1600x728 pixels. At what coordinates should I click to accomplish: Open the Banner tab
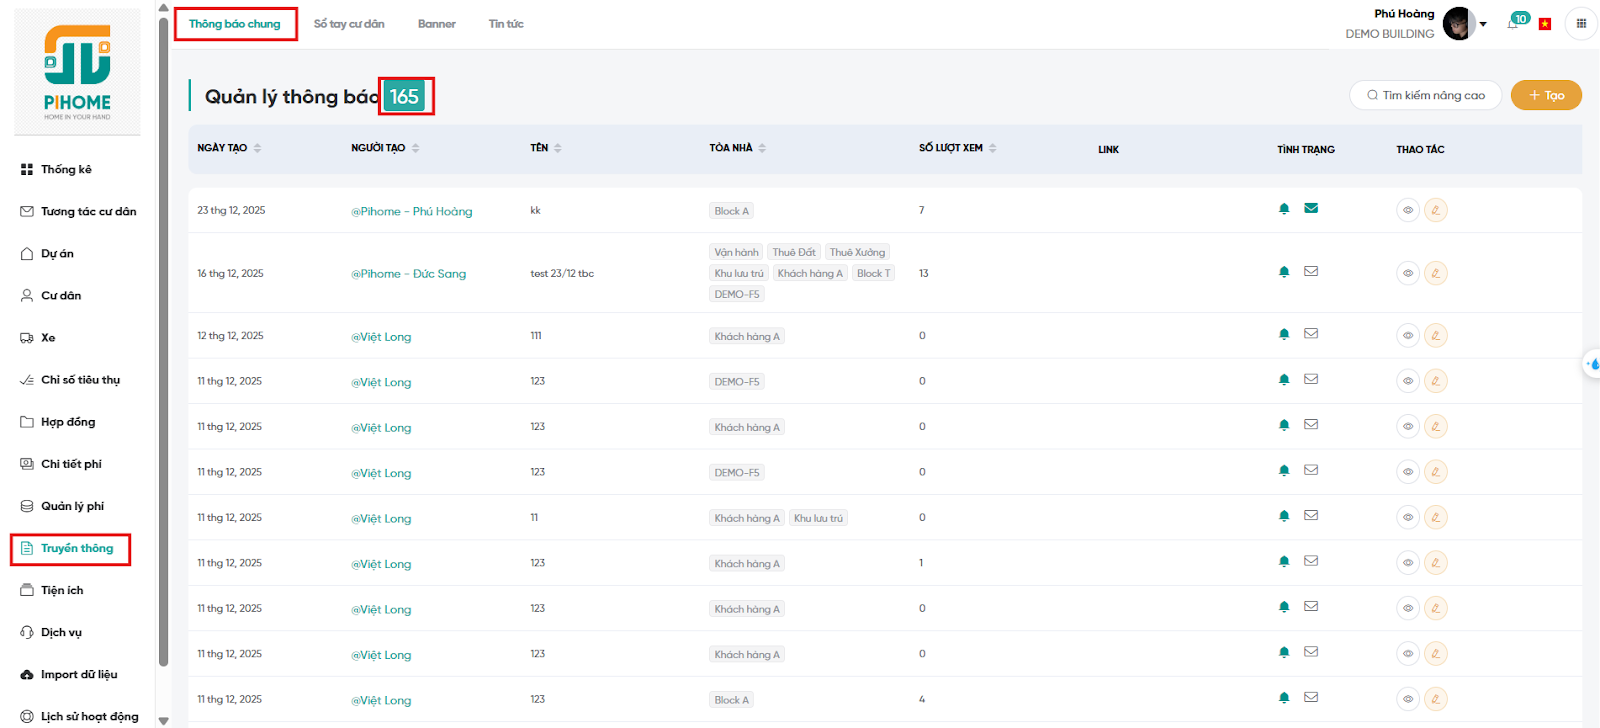click(436, 24)
